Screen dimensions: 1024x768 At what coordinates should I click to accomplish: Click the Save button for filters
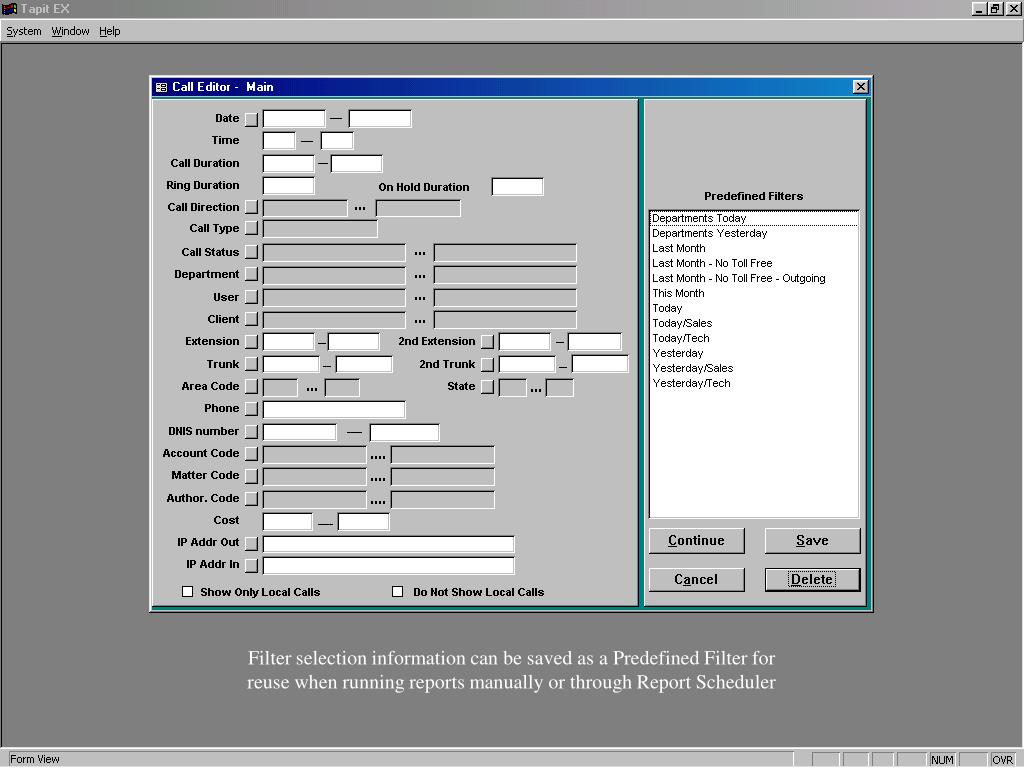812,541
